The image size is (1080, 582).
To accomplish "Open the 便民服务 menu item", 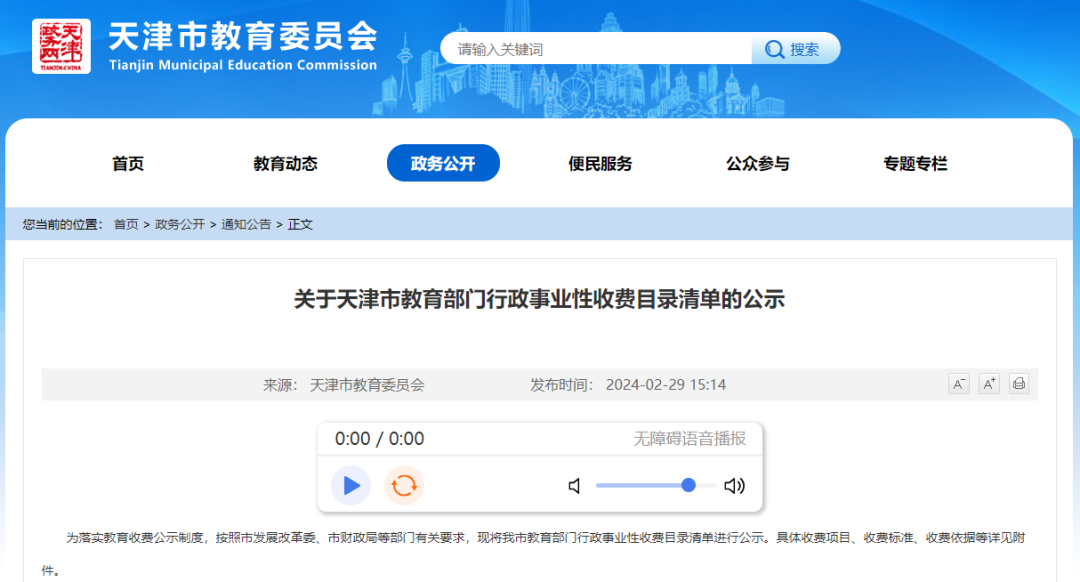I will point(599,163).
